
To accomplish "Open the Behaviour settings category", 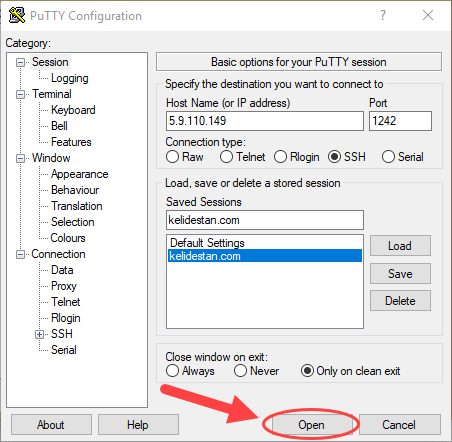I will (75, 190).
